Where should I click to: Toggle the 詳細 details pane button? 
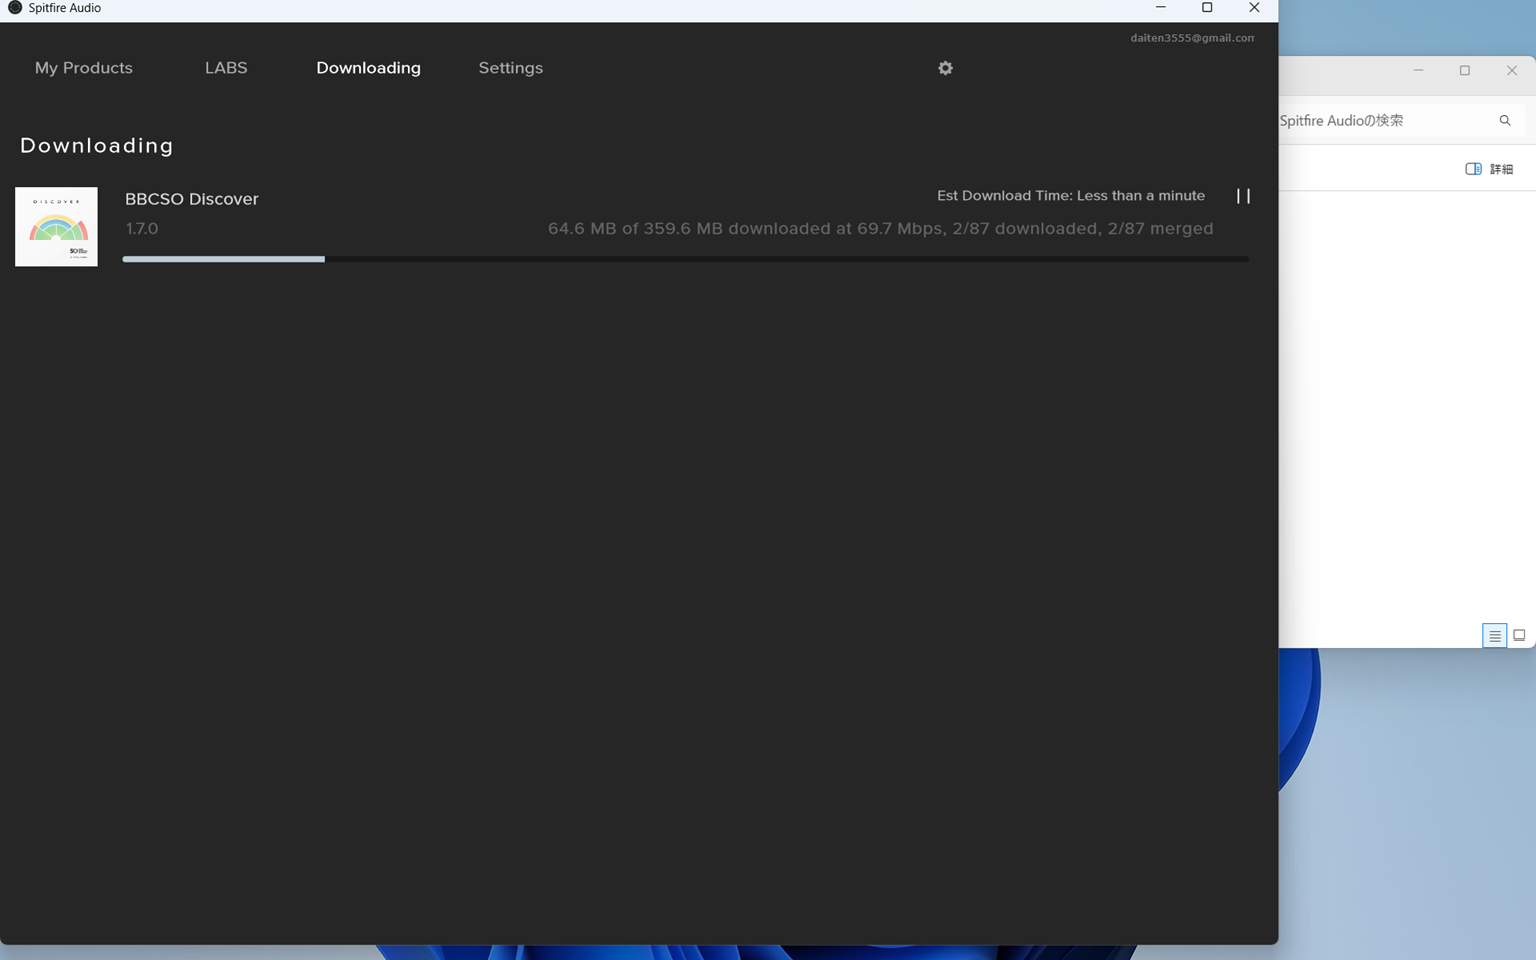coord(1489,169)
